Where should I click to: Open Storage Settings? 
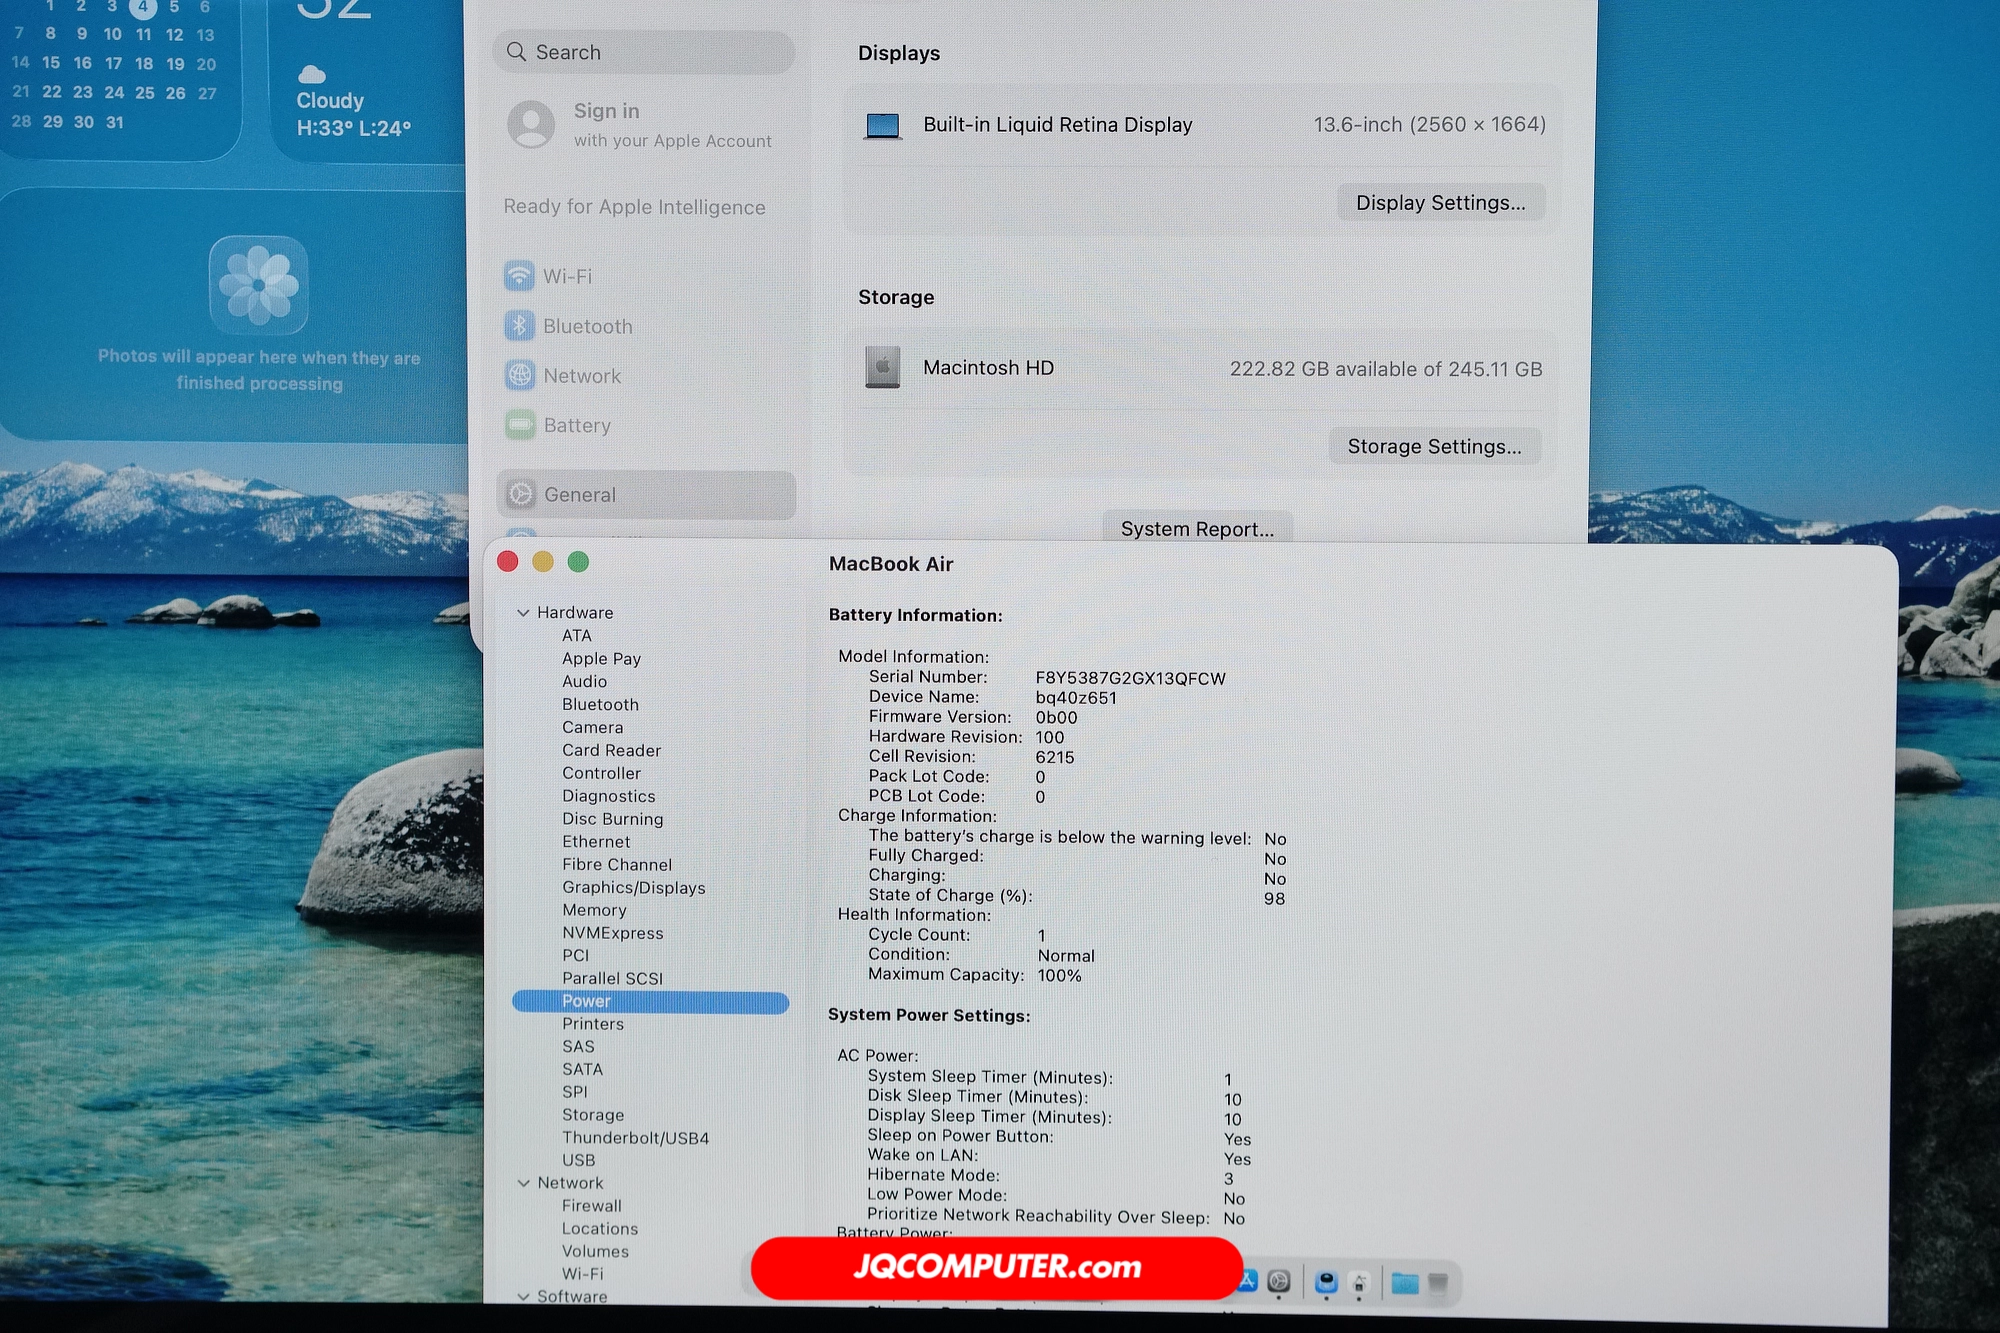click(1435, 446)
